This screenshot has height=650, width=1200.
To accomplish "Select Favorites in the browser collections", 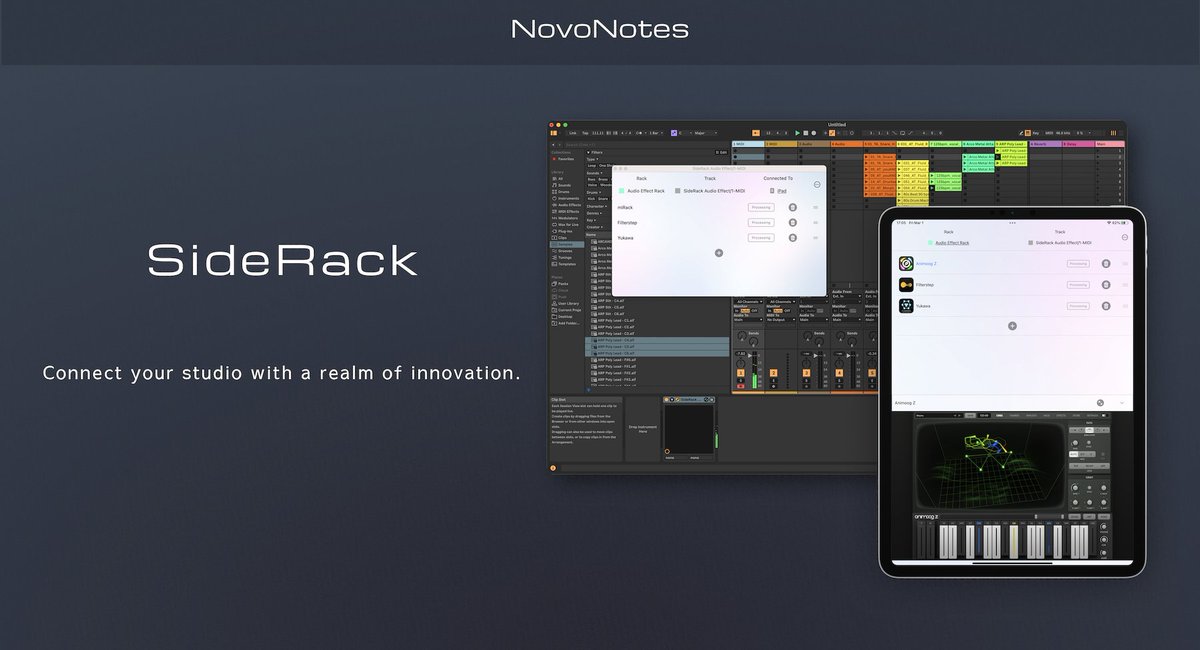I will (x=564, y=159).
